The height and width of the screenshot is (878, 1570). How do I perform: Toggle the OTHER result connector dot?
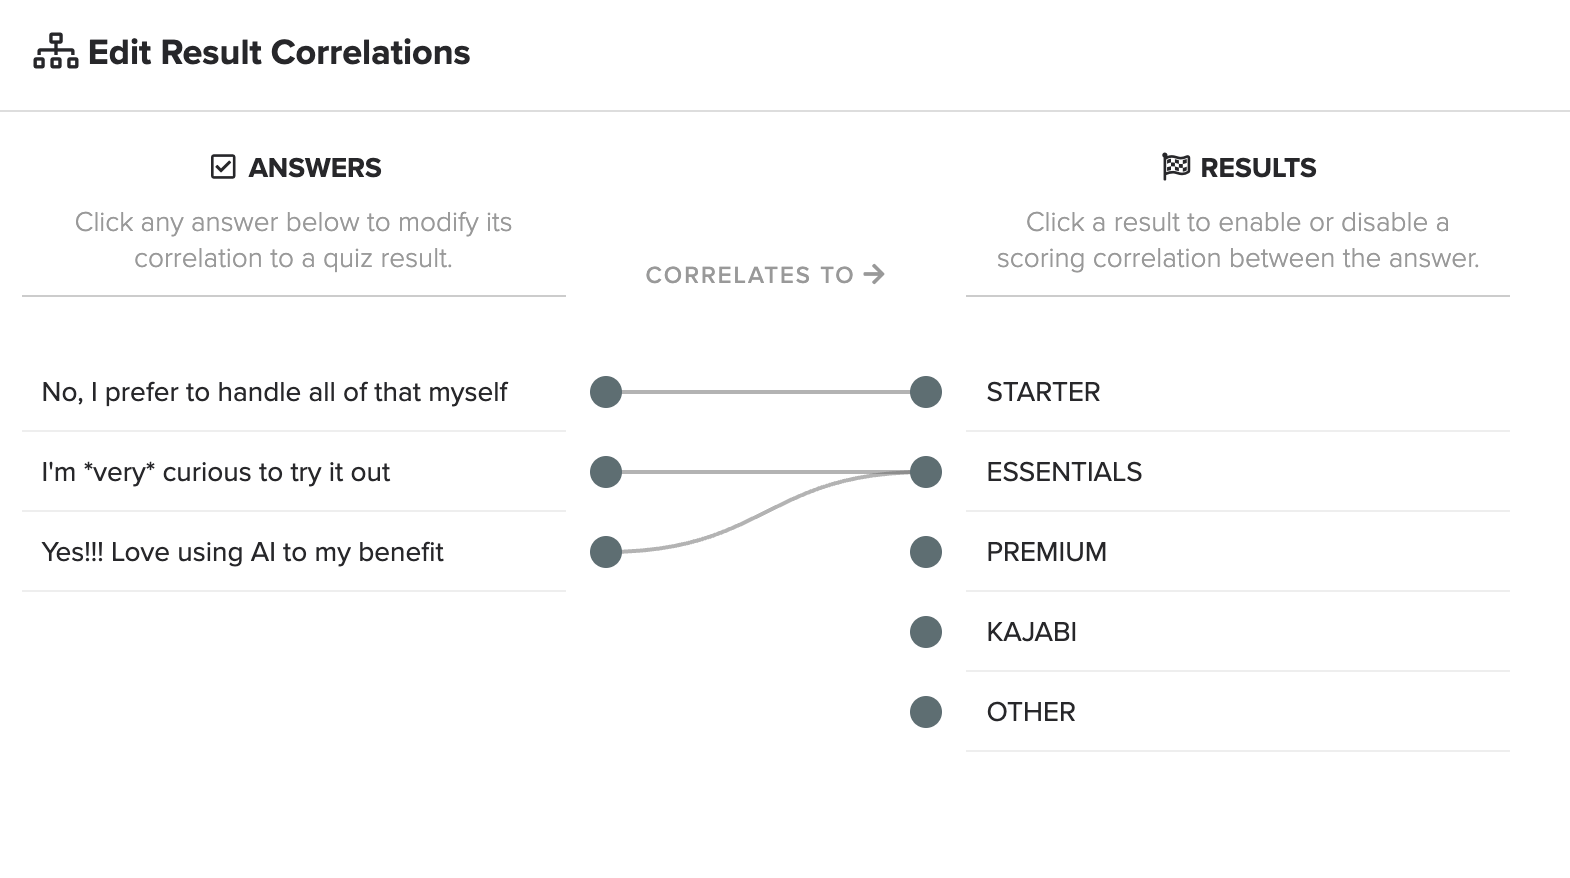(926, 712)
